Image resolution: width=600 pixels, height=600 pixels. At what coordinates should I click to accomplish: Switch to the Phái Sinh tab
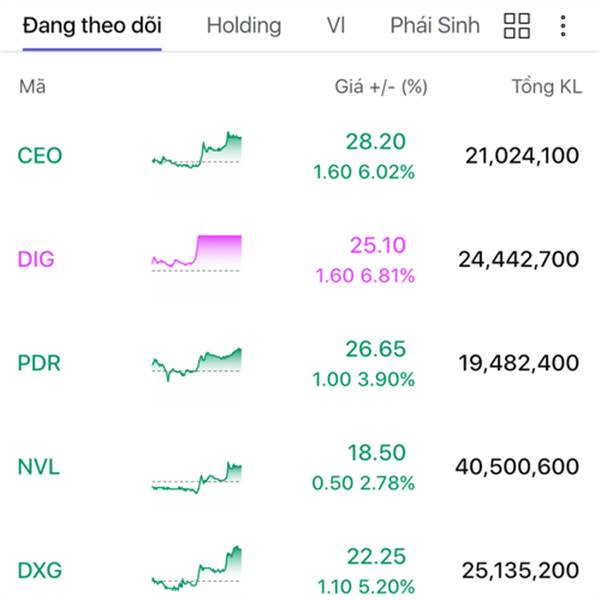pyautogui.click(x=435, y=26)
